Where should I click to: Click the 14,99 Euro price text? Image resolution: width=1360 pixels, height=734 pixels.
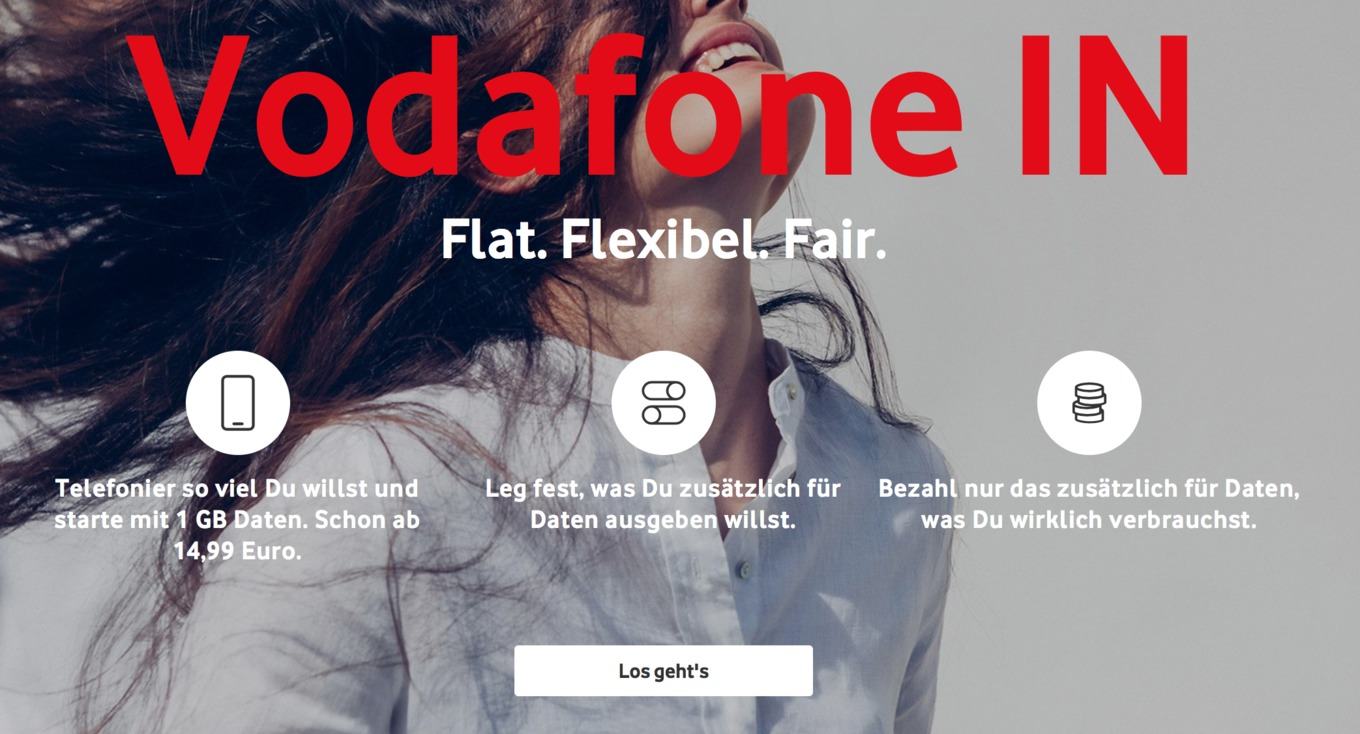(x=237, y=551)
